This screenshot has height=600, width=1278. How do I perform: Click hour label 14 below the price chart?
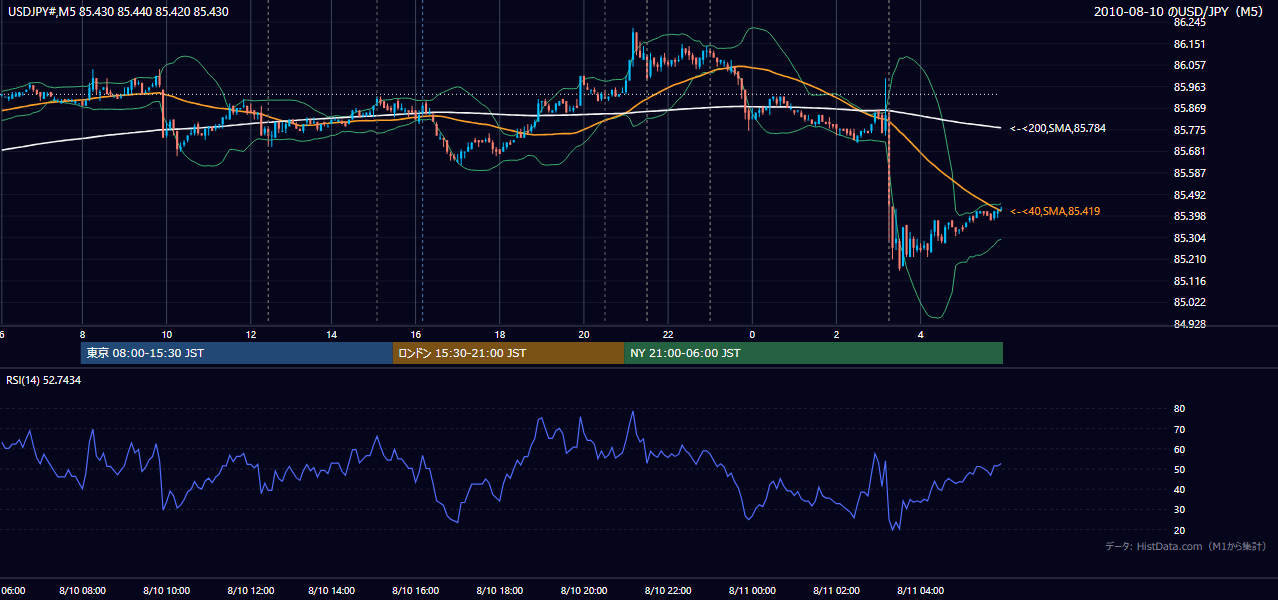[x=333, y=335]
